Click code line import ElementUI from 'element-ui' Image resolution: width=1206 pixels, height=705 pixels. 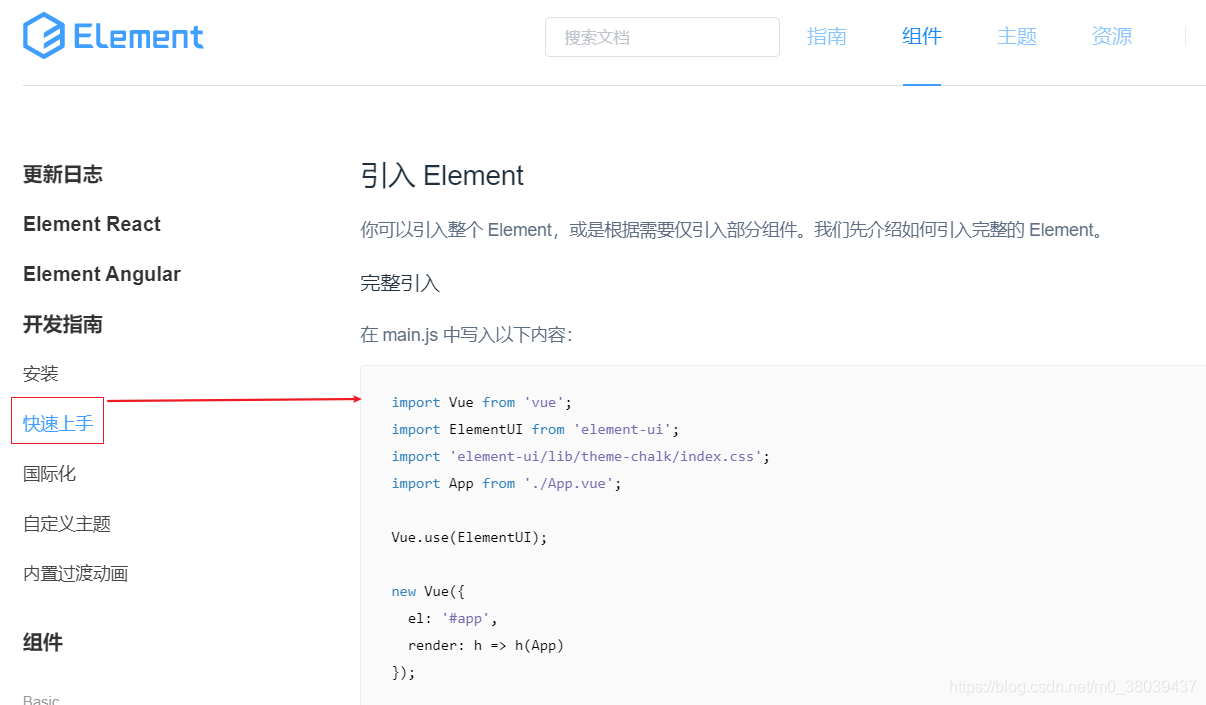535,429
